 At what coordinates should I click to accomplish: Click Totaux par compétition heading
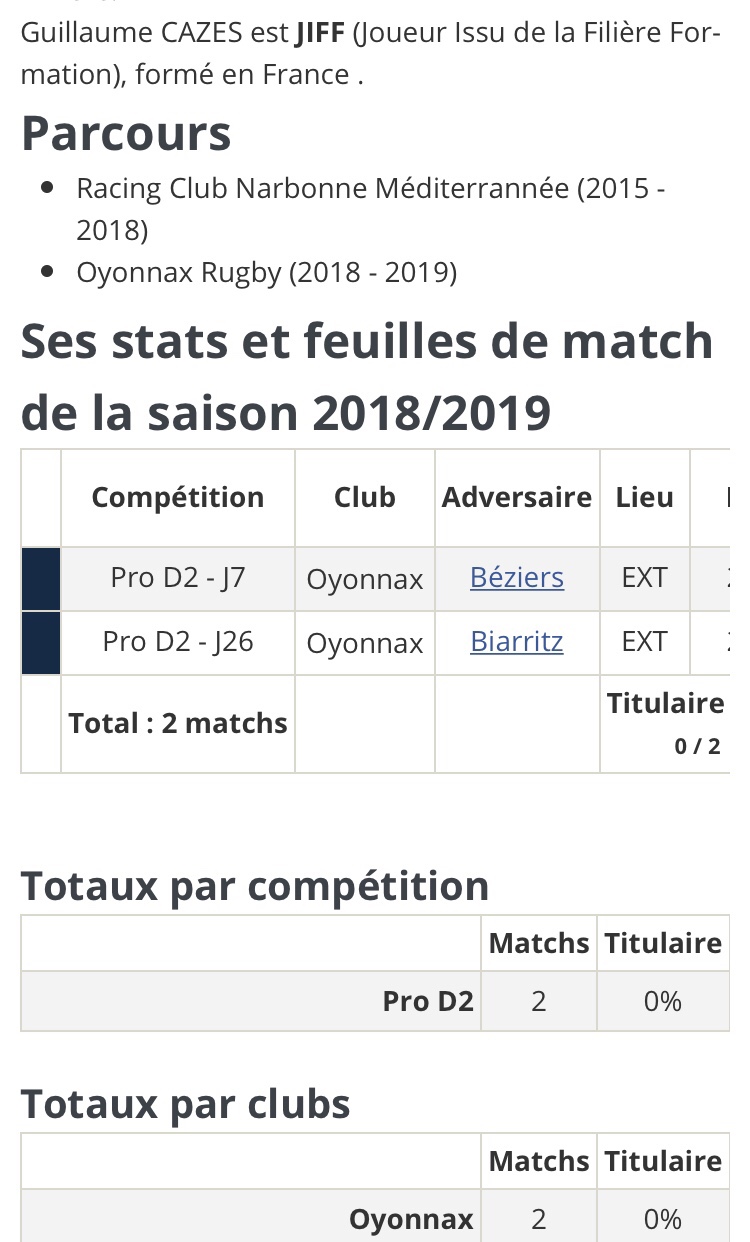point(255,886)
